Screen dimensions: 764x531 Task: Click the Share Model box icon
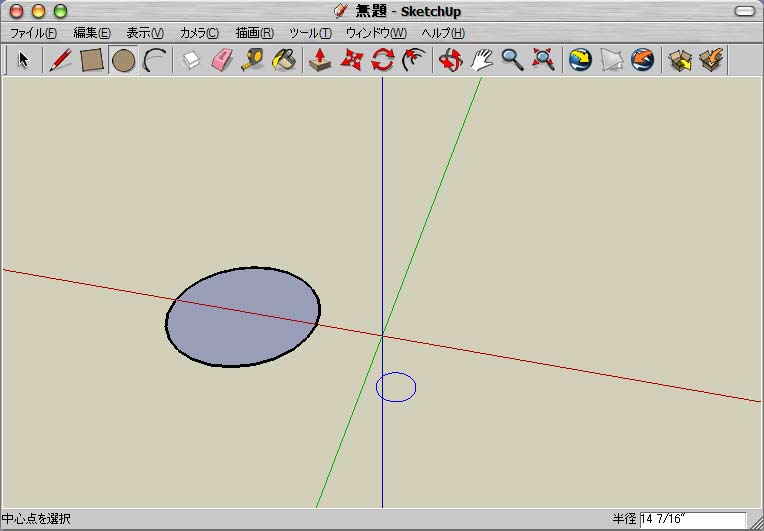coord(711,60)
